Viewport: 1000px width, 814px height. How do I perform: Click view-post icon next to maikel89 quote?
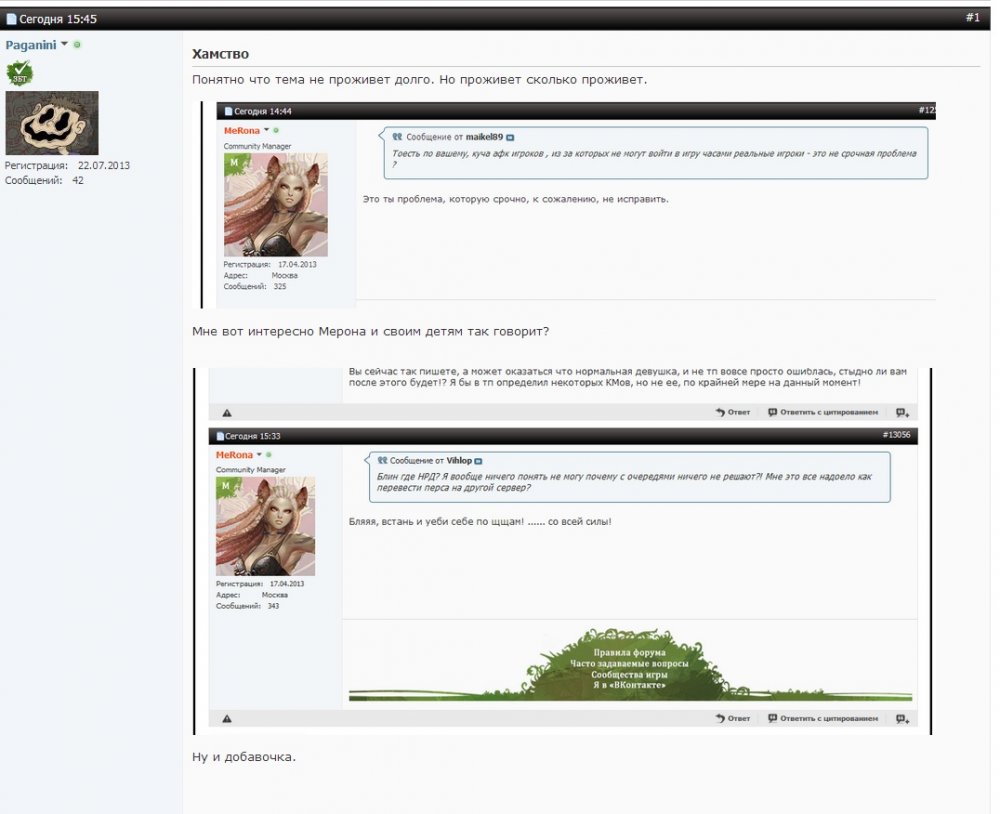click(x=510, y=137)
